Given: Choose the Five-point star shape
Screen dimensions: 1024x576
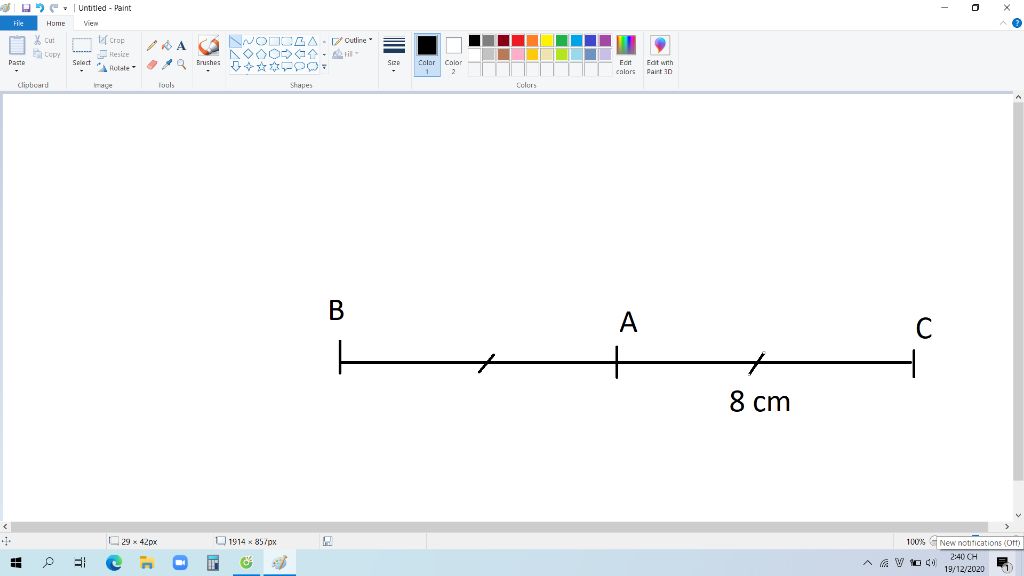Looking at the screenshot, I should tap(261, 68).
